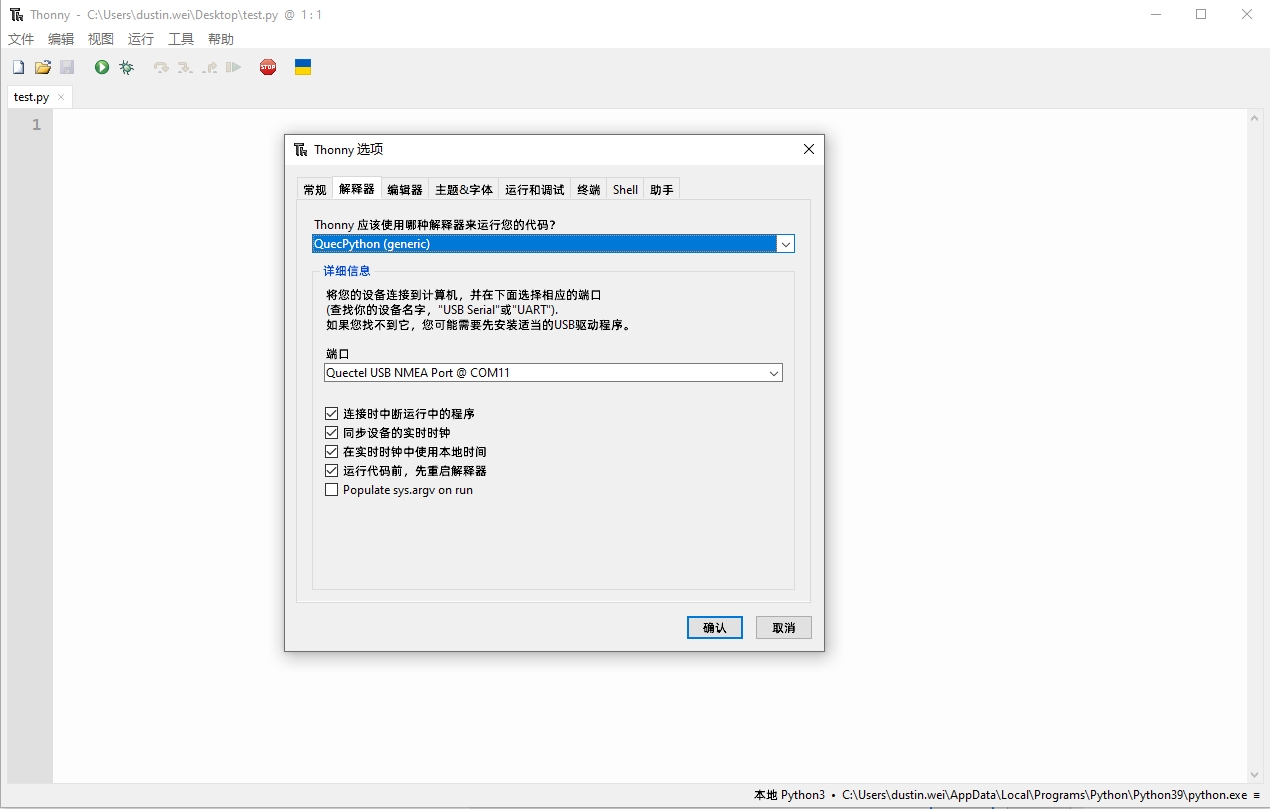Close the test.py tab with x
1270x809 pixels.
pos(61,97)
